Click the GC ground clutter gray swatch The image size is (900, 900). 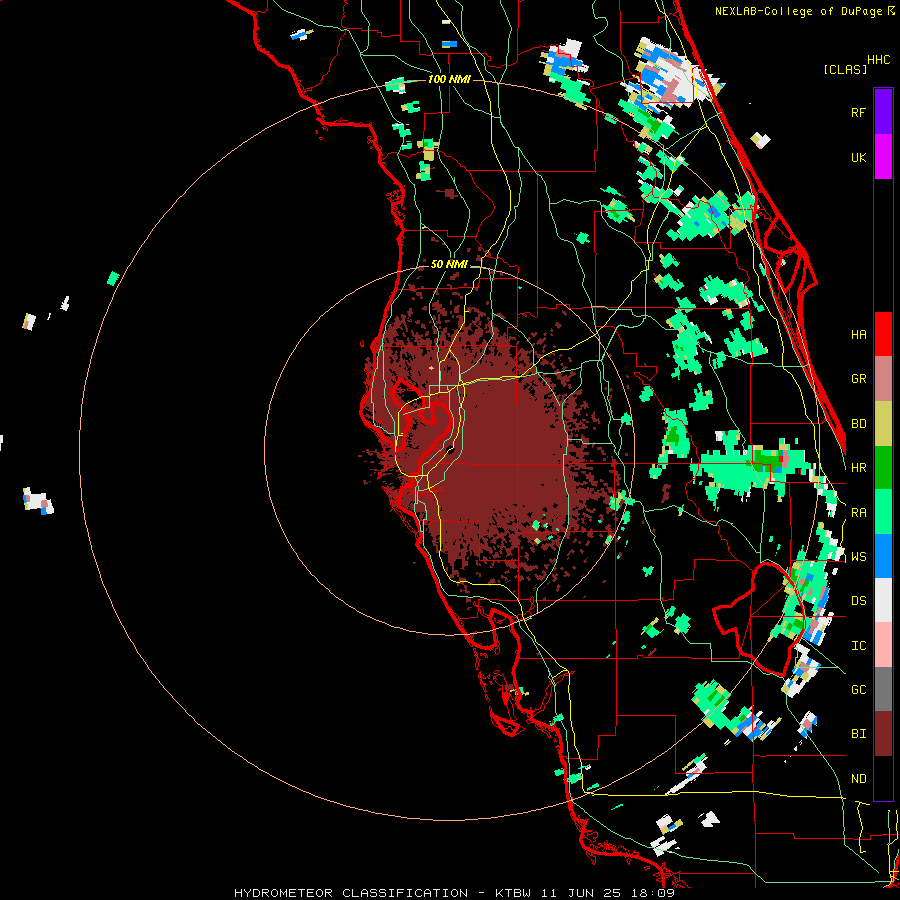883,689
